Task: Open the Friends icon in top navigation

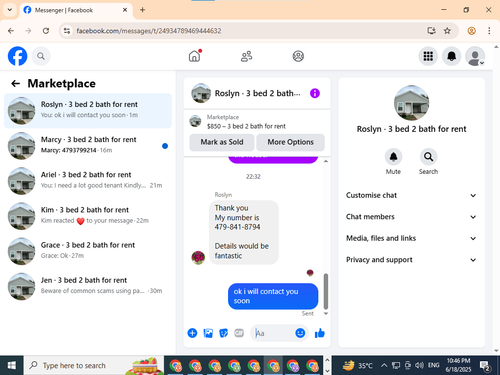Action: coord(246,56)
